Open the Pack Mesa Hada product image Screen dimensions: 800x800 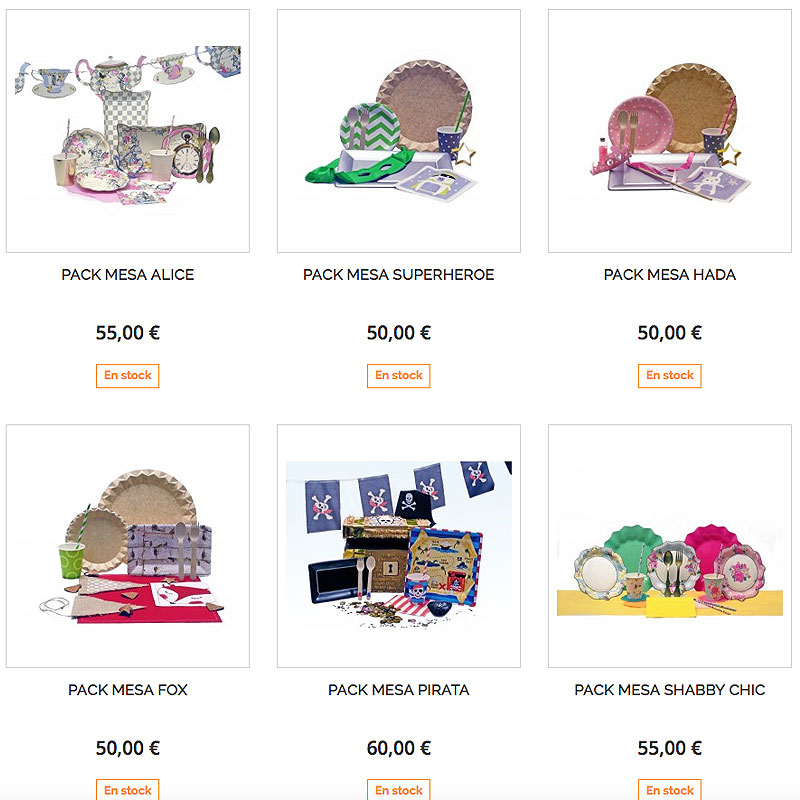click(669, 131)
